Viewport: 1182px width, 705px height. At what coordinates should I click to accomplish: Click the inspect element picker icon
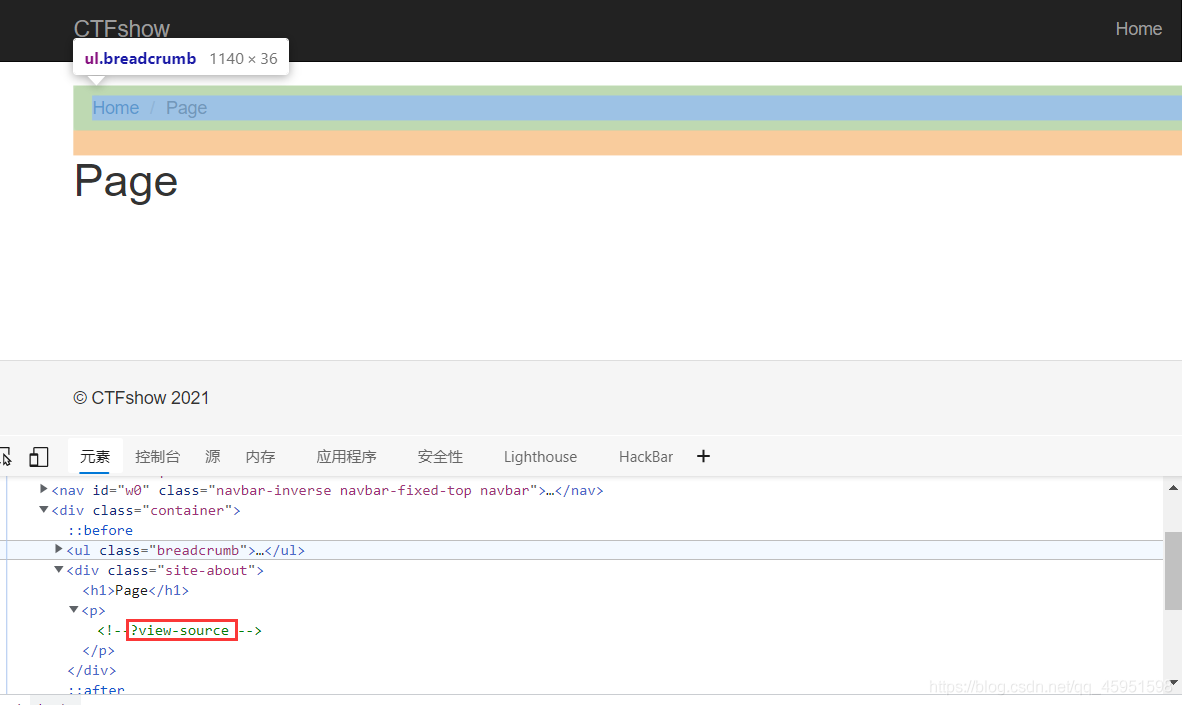coord(5,457)
